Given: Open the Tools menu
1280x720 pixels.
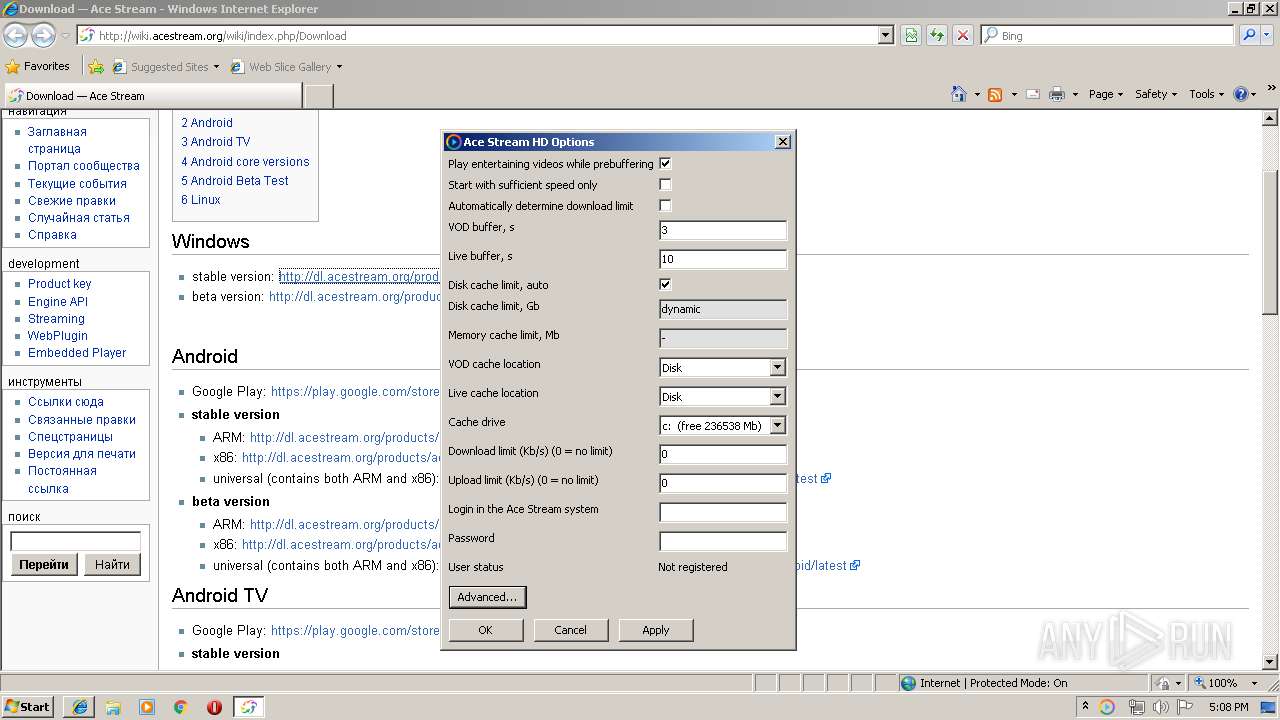Looking at the screenshot, I should (x=1206, y=94).
